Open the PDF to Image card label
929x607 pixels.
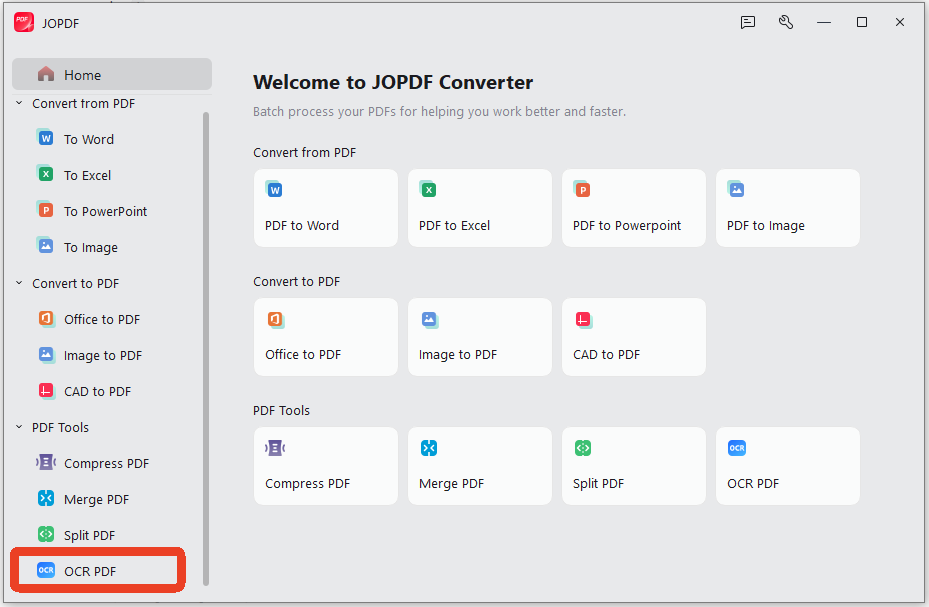pos(765,226)
